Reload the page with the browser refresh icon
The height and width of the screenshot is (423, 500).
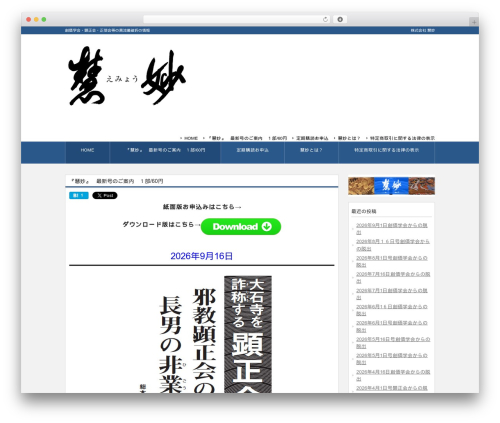(325, 20)
